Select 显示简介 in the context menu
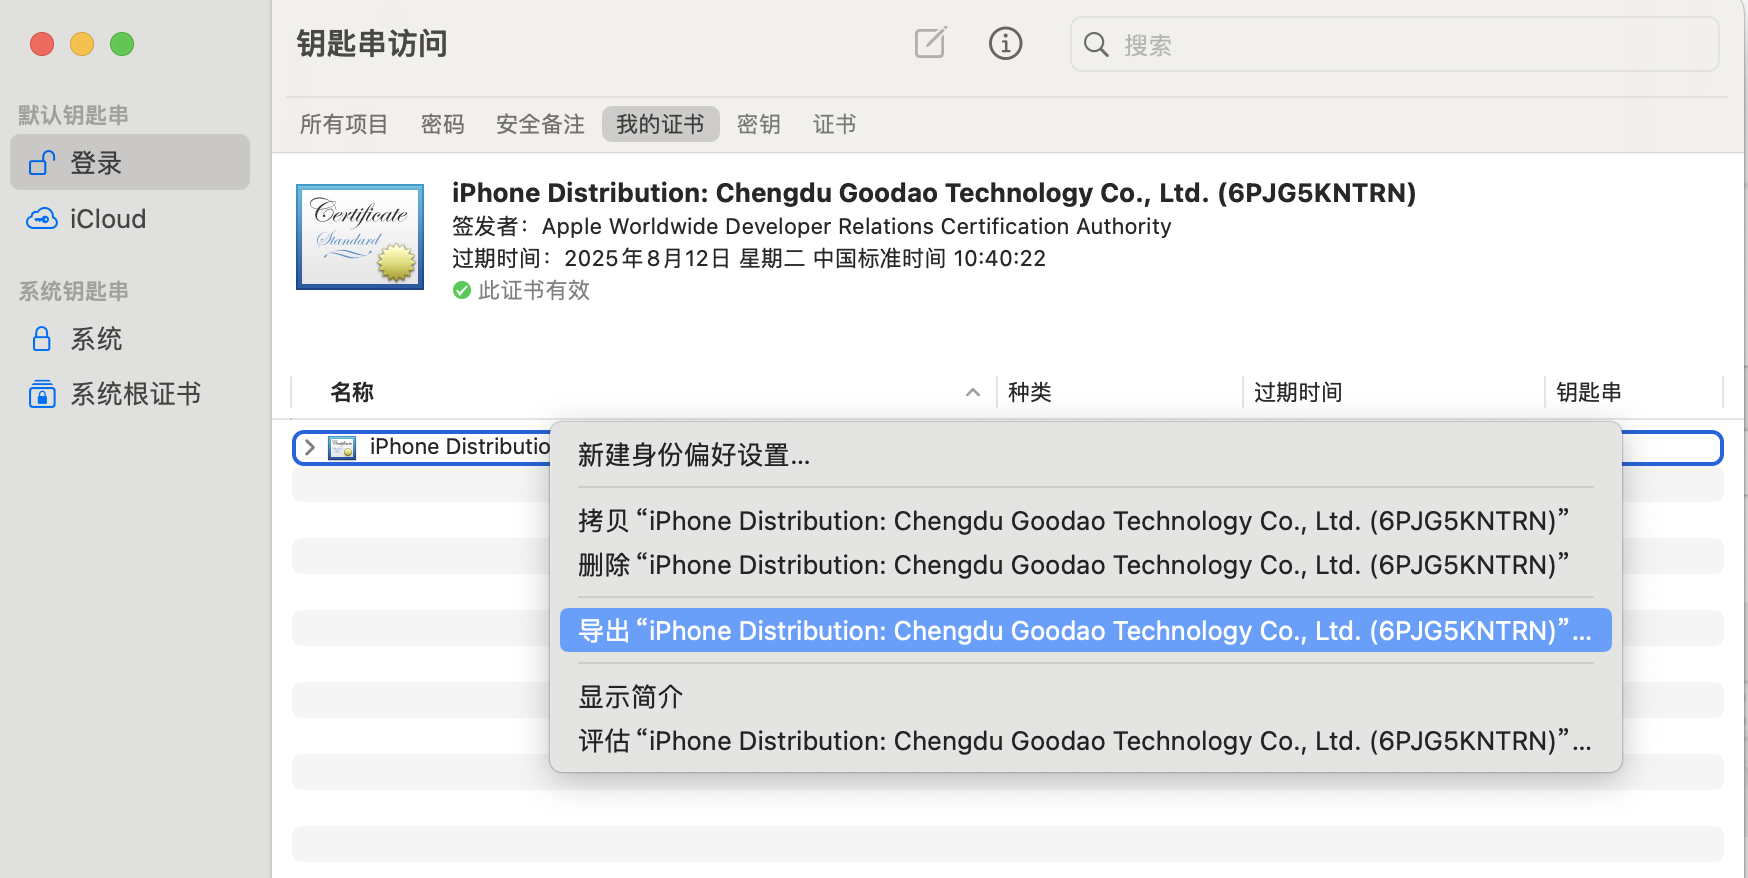Screen dimensions: 1748x878 click(x=631, y=697)
